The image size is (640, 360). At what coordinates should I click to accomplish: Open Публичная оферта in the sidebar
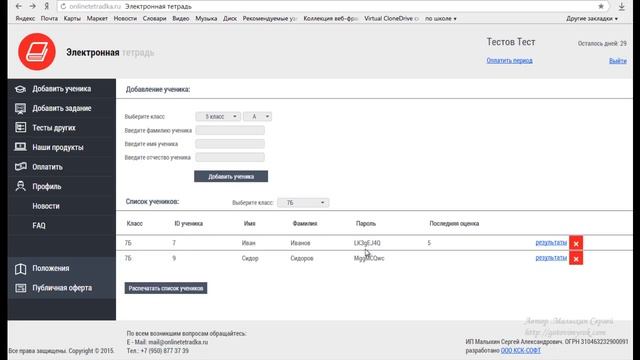pyautogui.click(x=62, y=288)
